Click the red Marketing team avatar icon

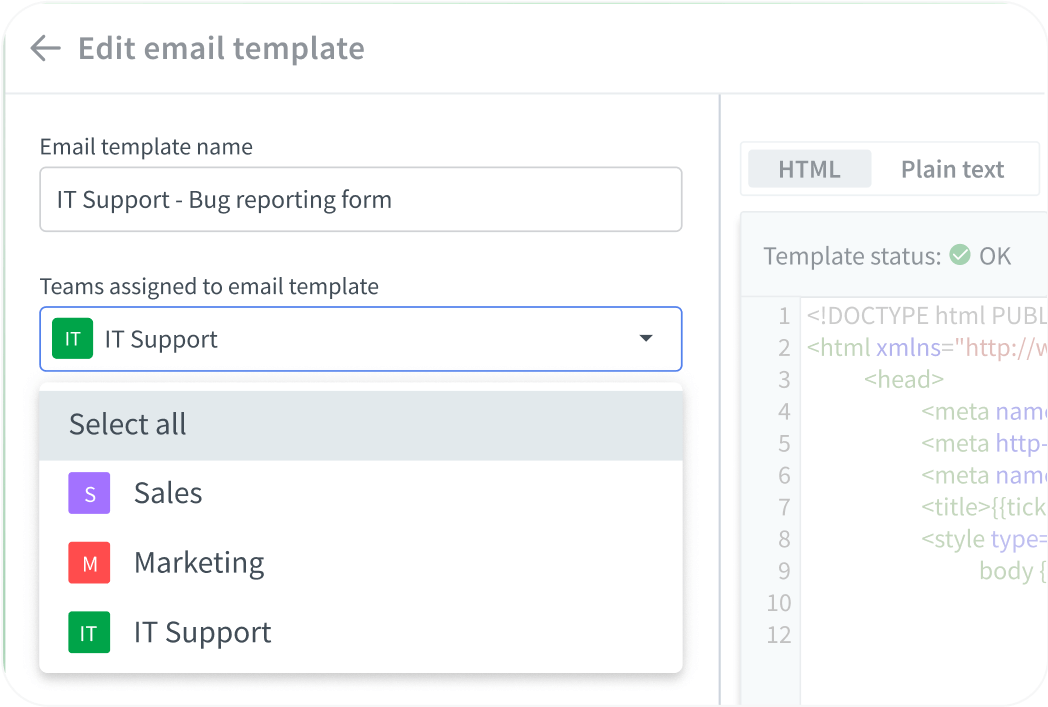coord(89,562)
